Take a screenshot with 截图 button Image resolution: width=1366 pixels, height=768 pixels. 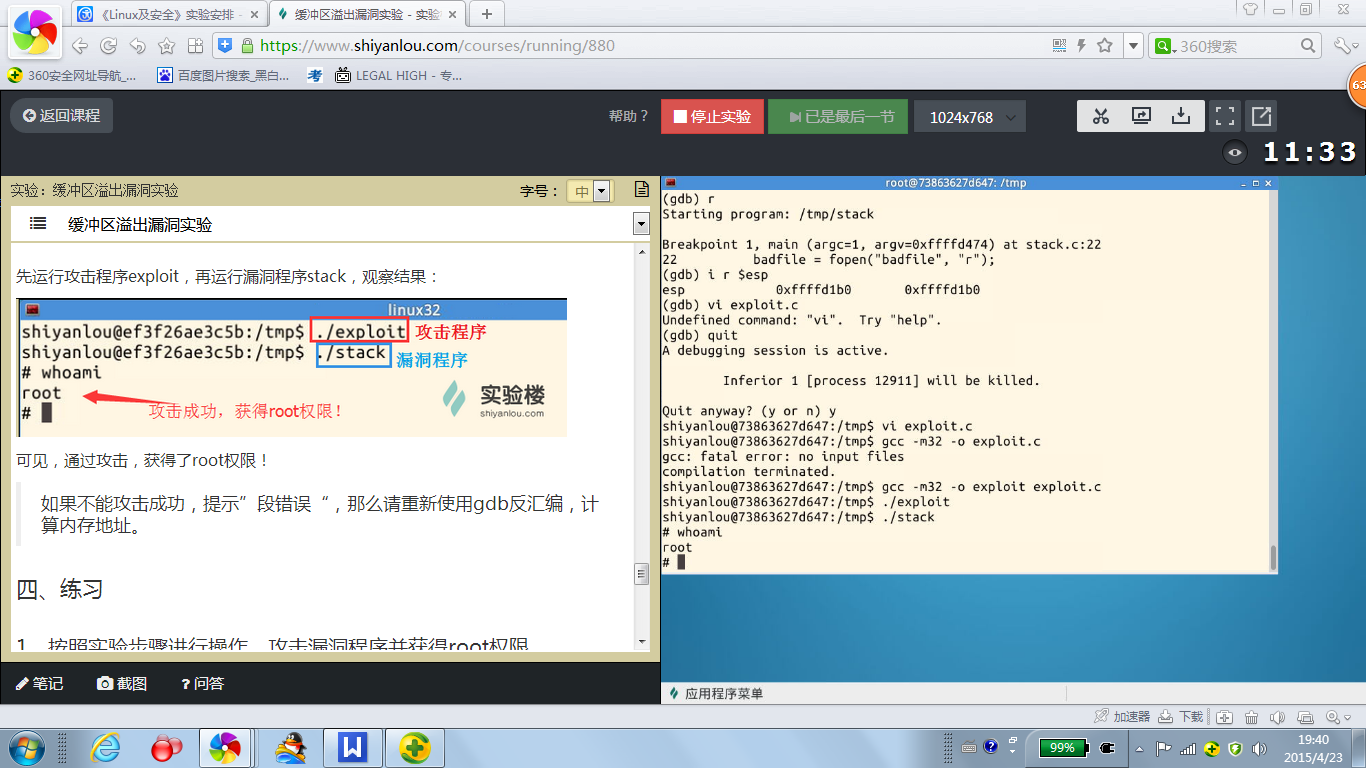point(122,683)
